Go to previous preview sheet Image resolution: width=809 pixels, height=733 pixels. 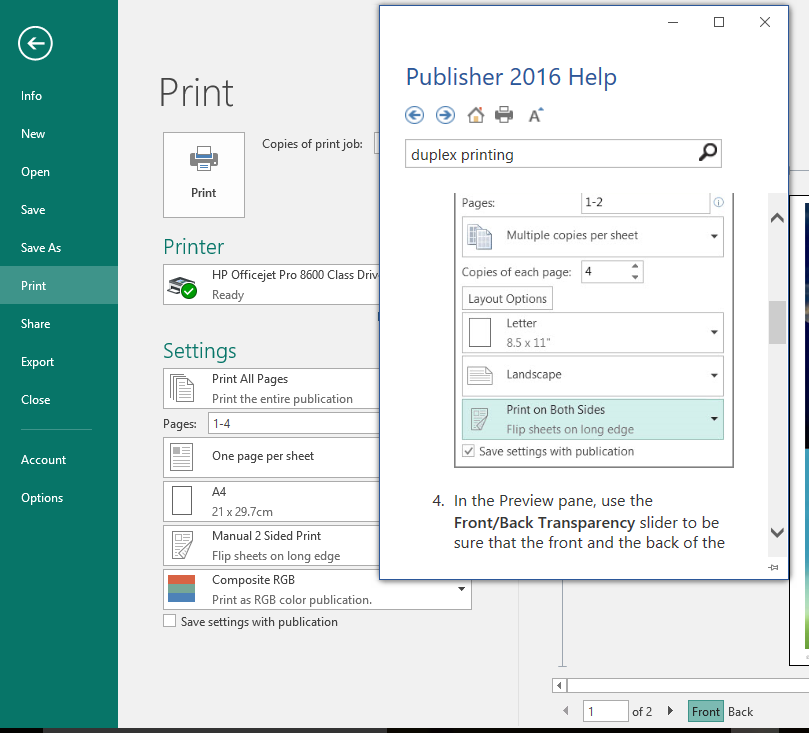(x=566, y=711)
